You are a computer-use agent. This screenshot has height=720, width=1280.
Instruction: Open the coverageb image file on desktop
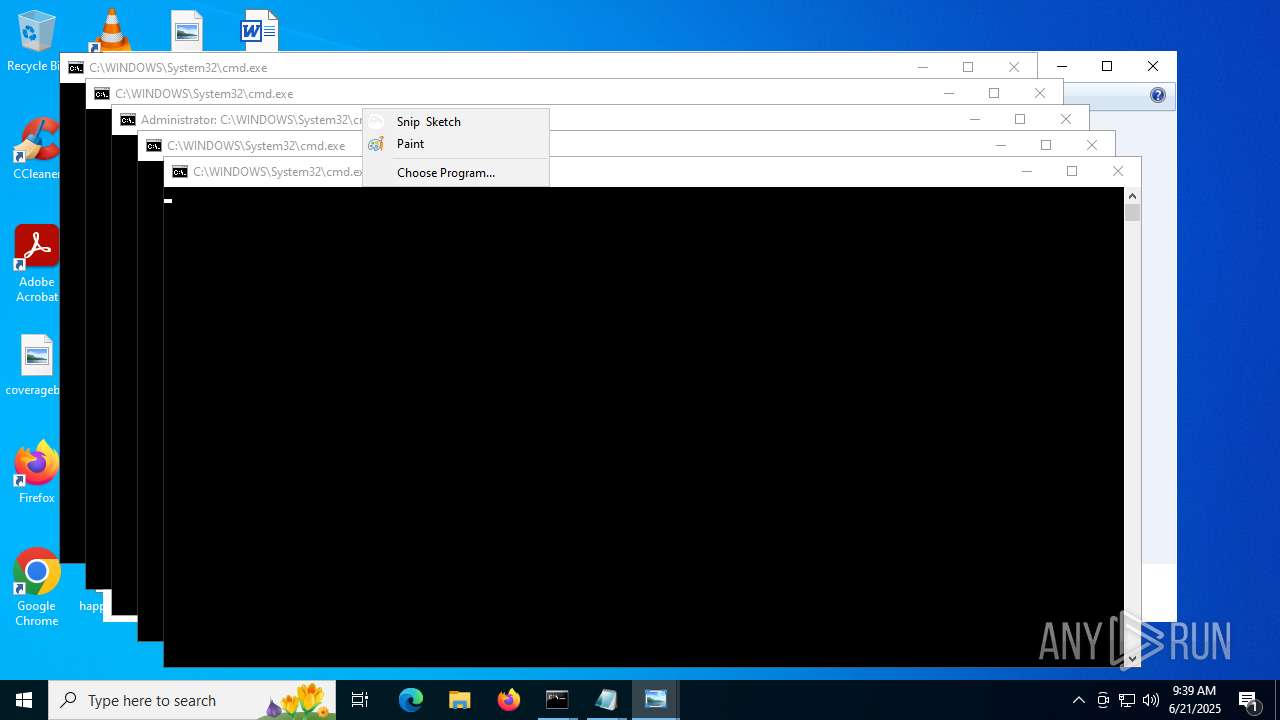(36, 365)
